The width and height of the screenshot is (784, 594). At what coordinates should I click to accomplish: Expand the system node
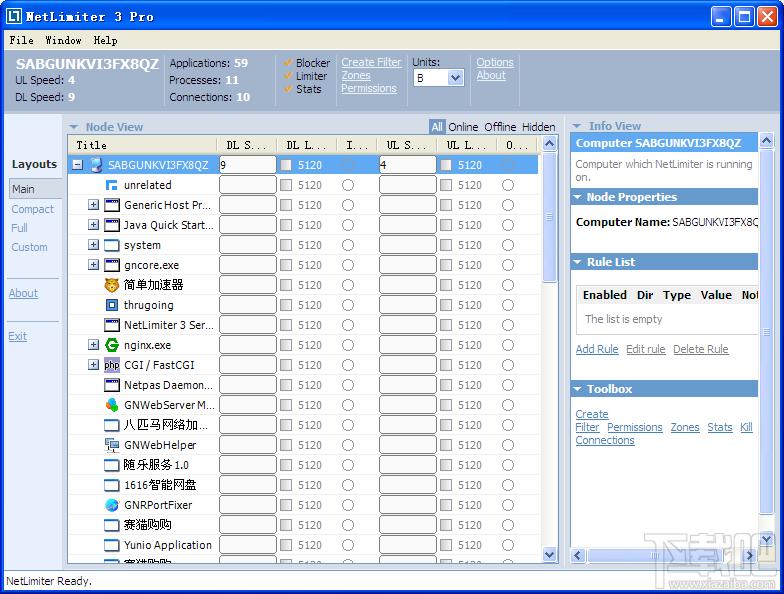coord(94,244)
